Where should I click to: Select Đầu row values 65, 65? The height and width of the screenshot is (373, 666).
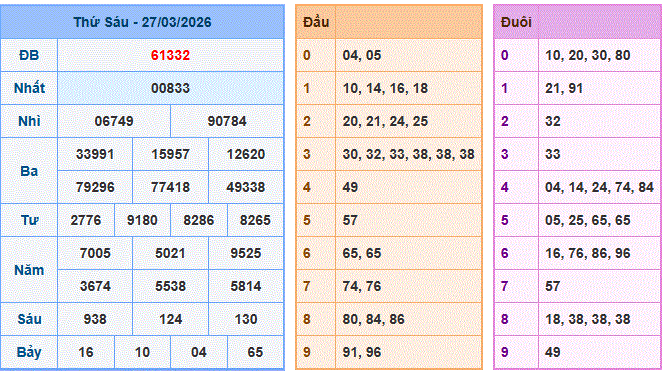362,253
